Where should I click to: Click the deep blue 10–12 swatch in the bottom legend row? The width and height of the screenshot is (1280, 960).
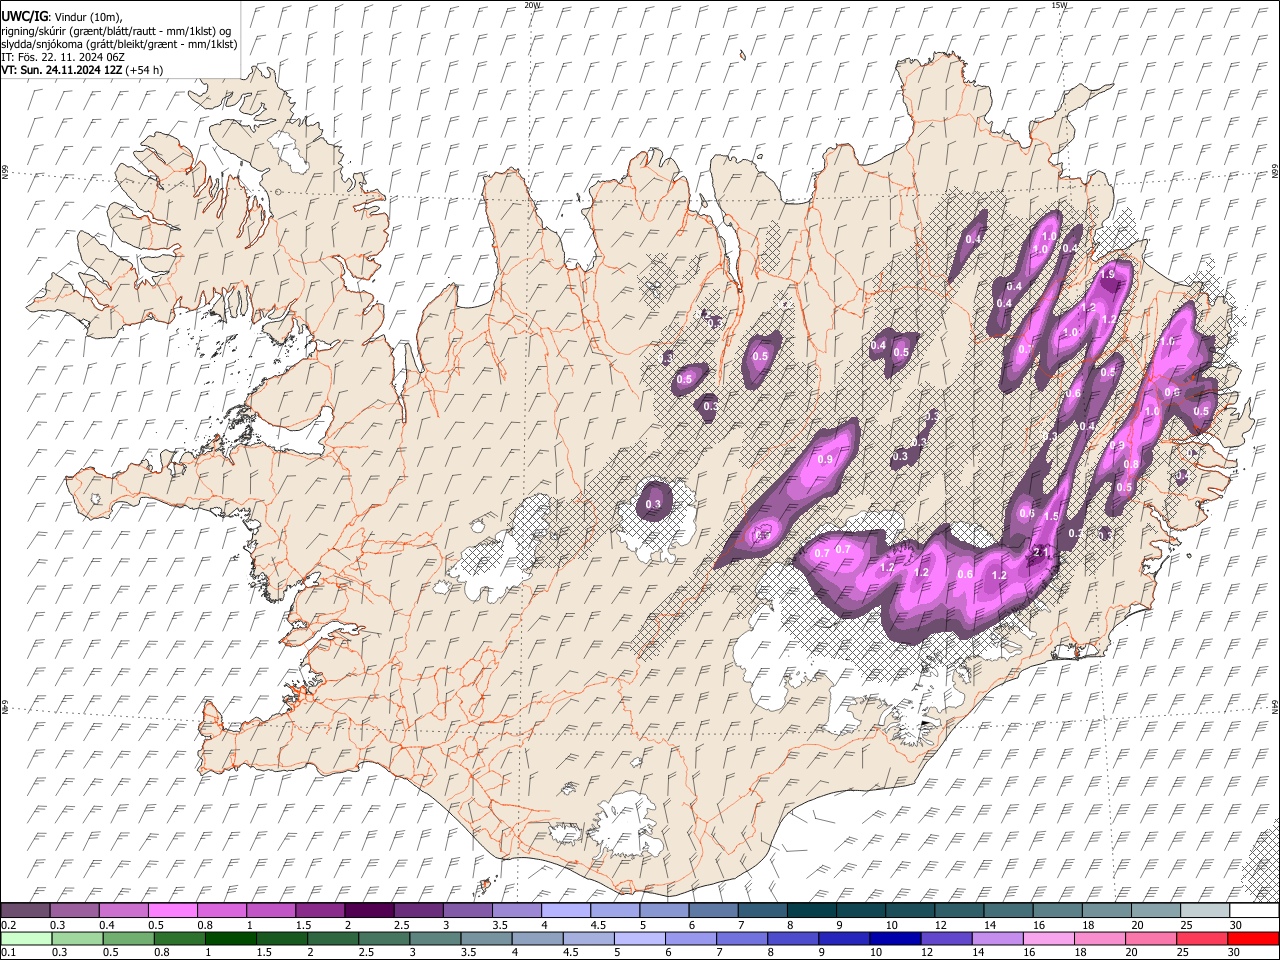[895, 938]
